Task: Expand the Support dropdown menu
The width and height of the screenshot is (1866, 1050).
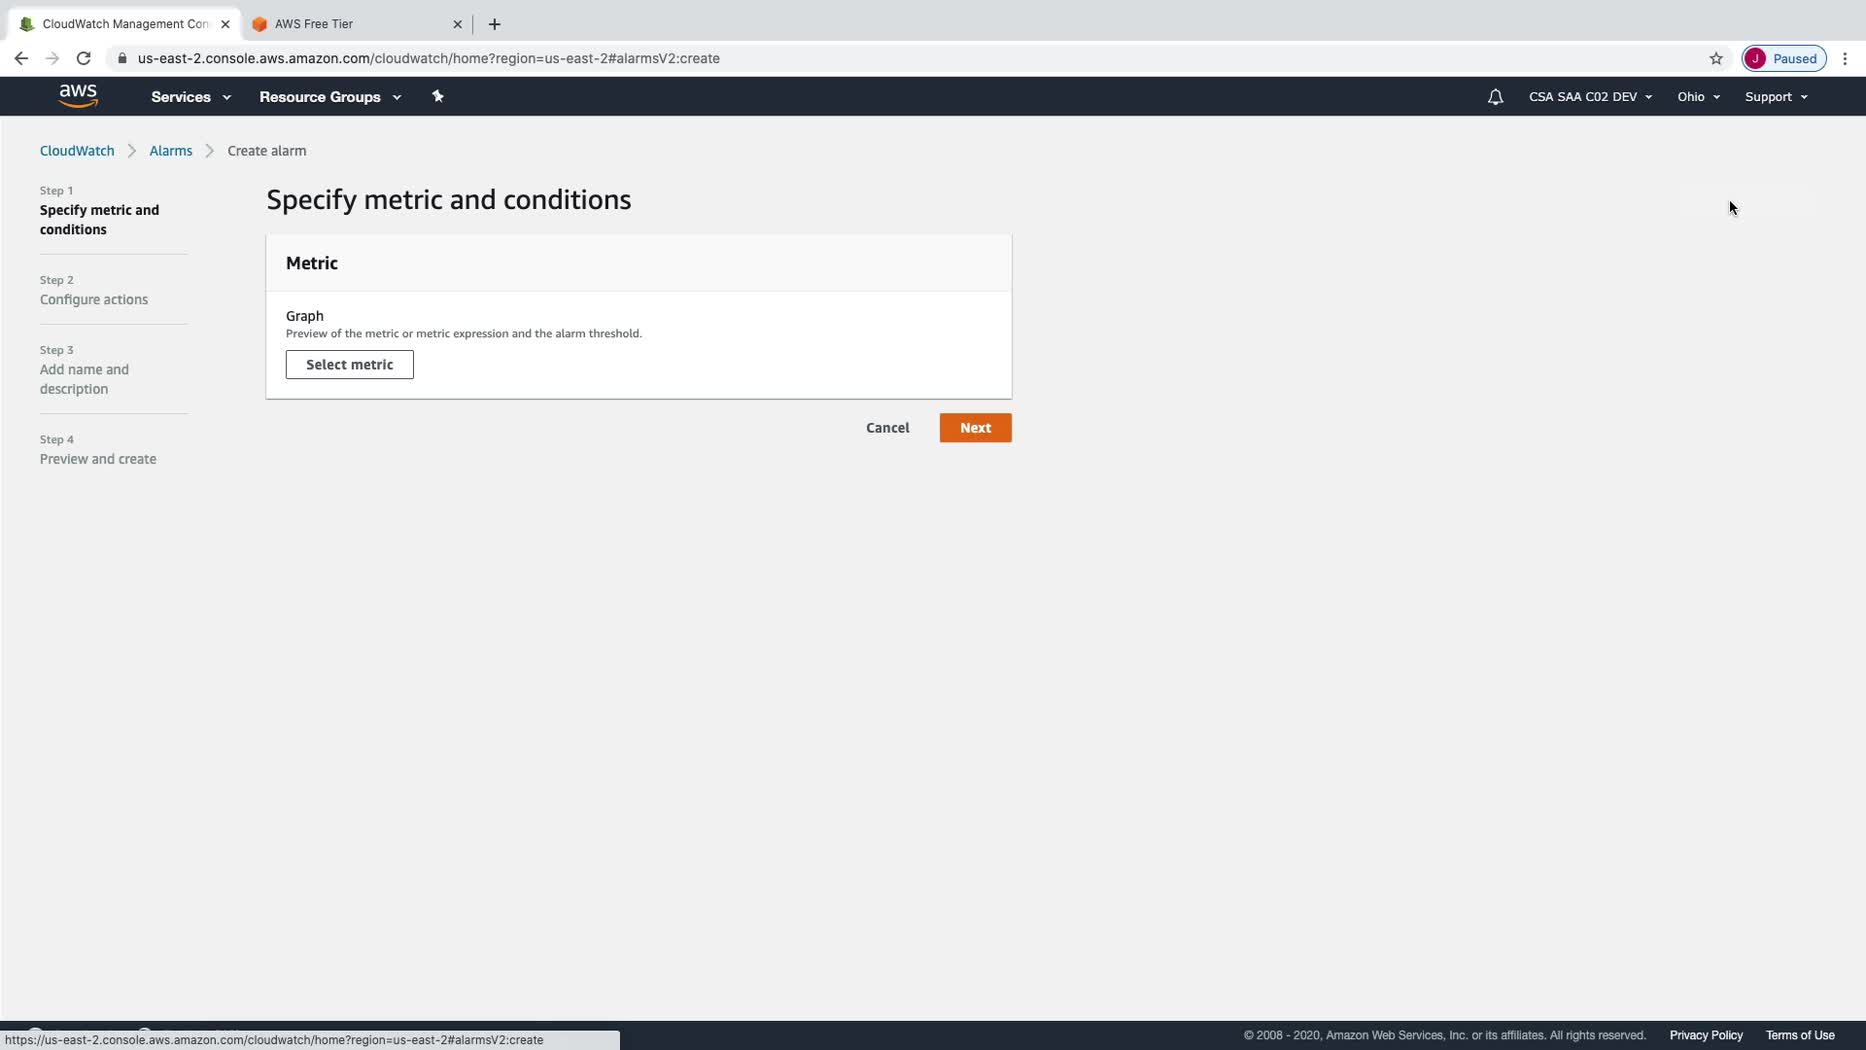Action: 1776,97
